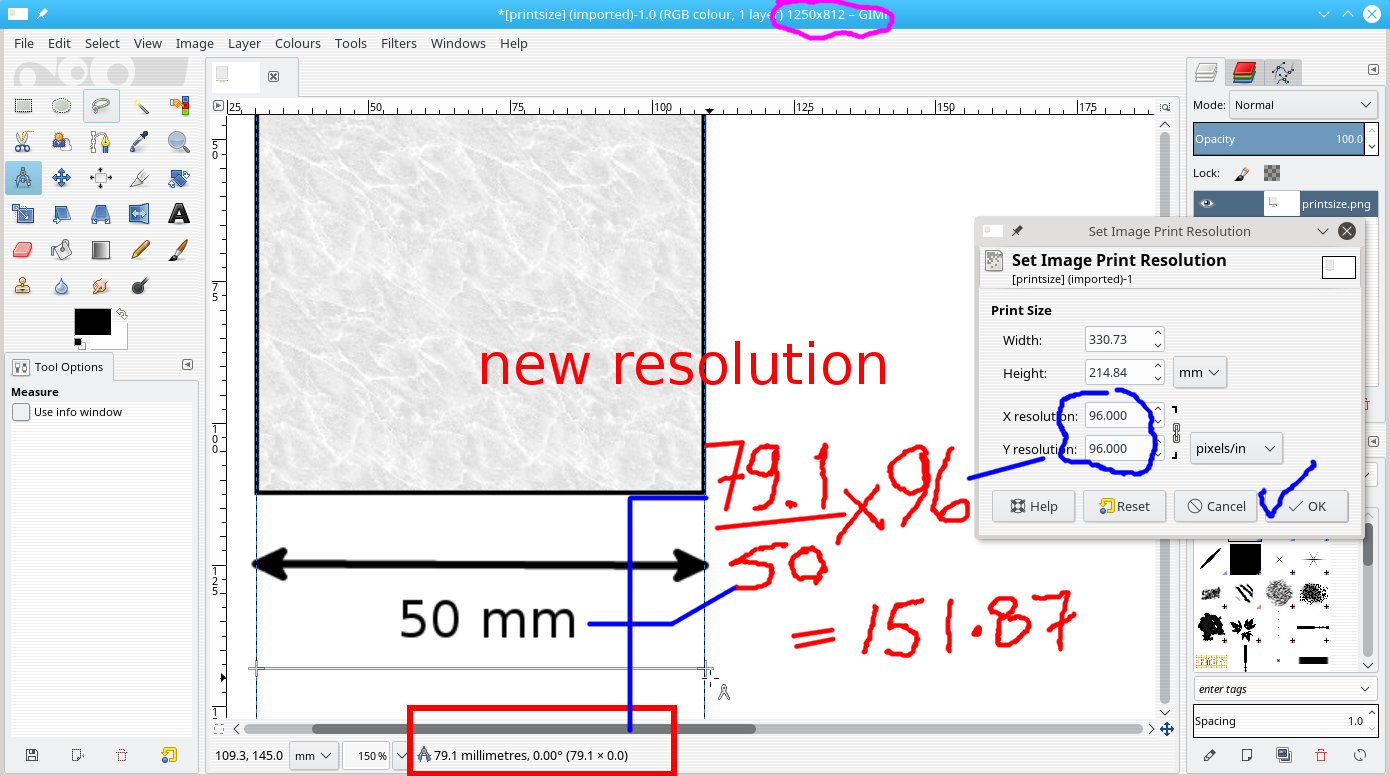
Task: Select the Blur/Sharpen droplet tool
Action: (62, 286)
